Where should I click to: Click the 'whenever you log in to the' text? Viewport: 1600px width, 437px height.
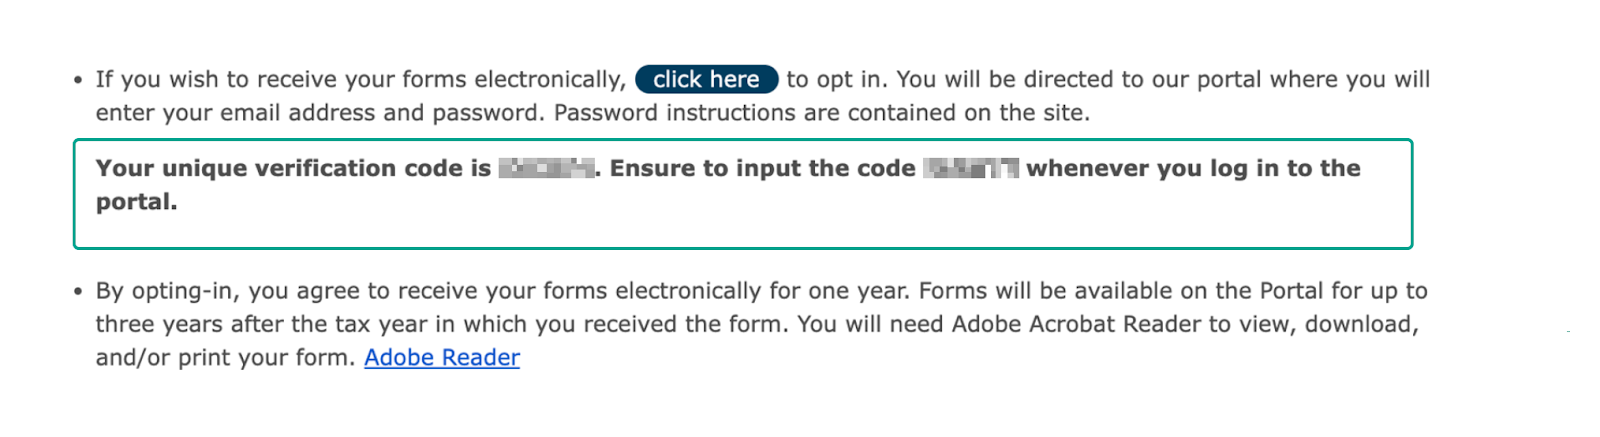click(x=1193, y=168)
